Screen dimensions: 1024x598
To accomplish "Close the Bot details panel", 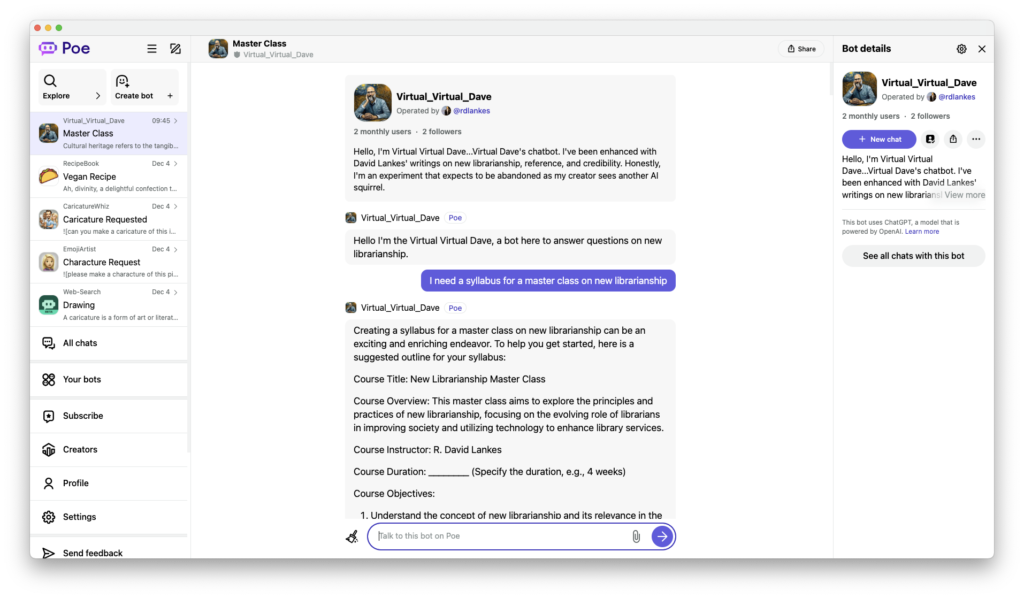I will pos(982,49).
